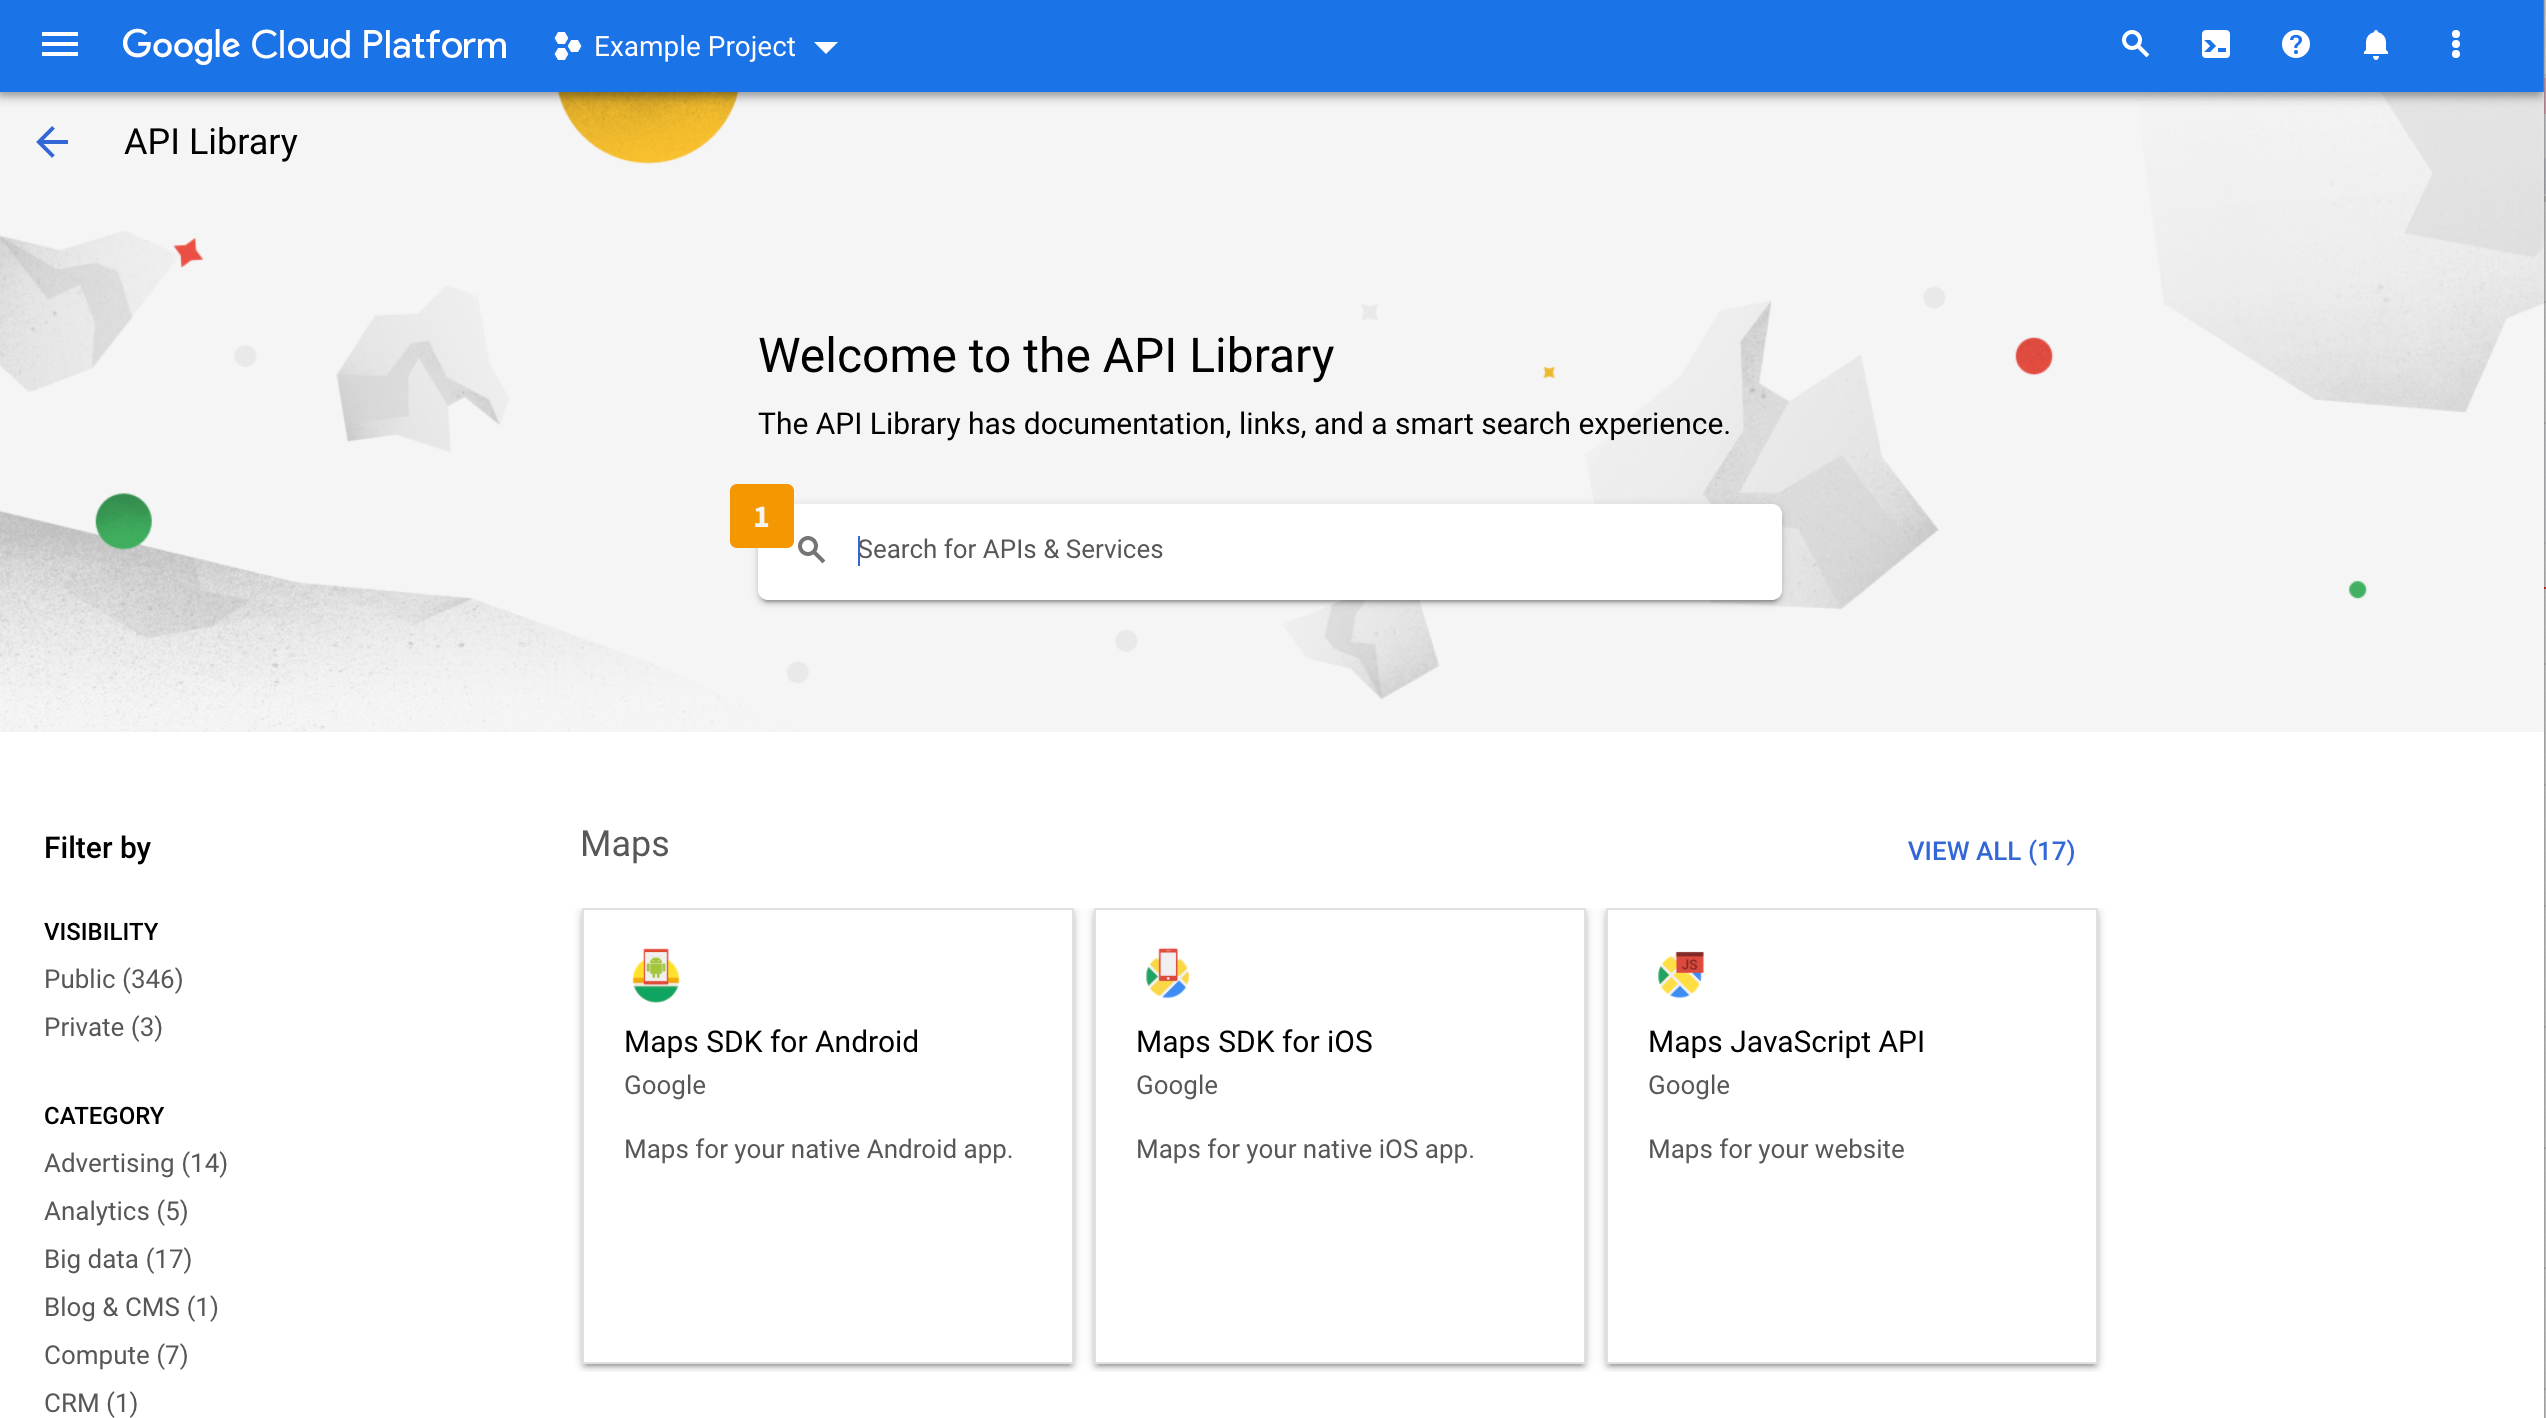
Task: Open the Maps JavaScript API card
Action: (x=1852, y=1136)
